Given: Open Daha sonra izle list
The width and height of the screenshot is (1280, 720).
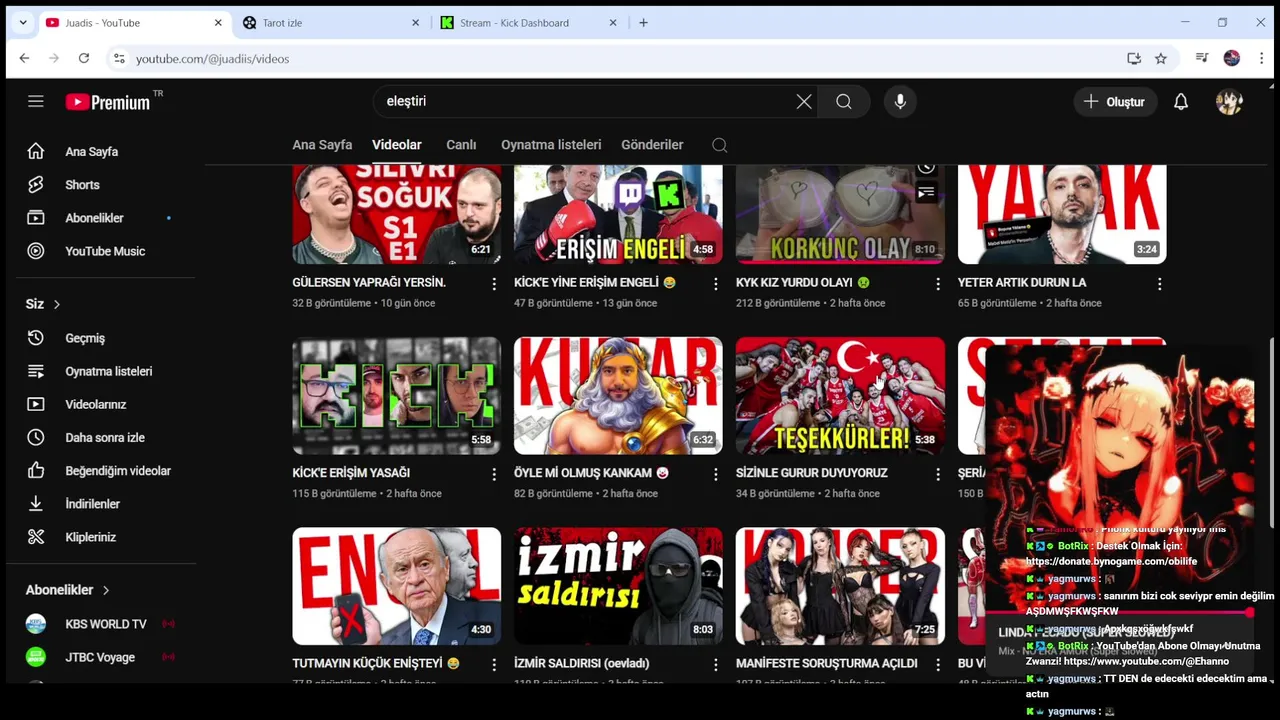Looking at the screenshot, I should coord(107,437).
